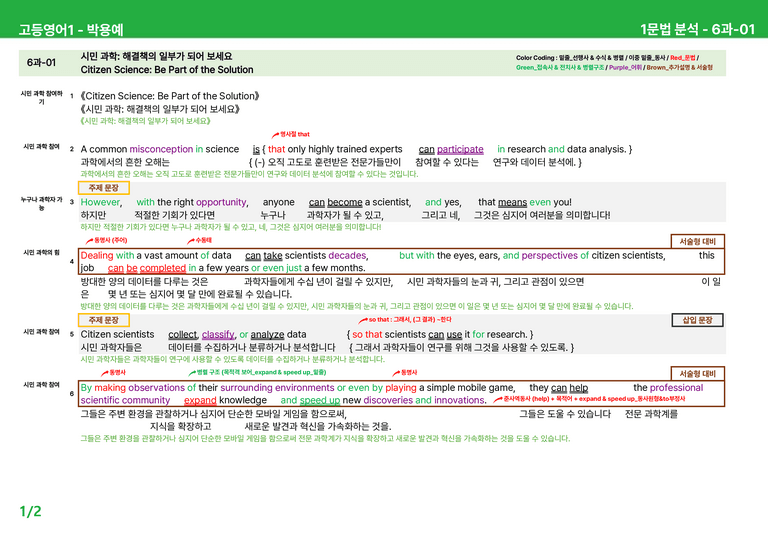Image resolution: width=768 pixels, height=543 pixels.
Task: Click the "6과-01" lesson code
Action: point(41,63)
